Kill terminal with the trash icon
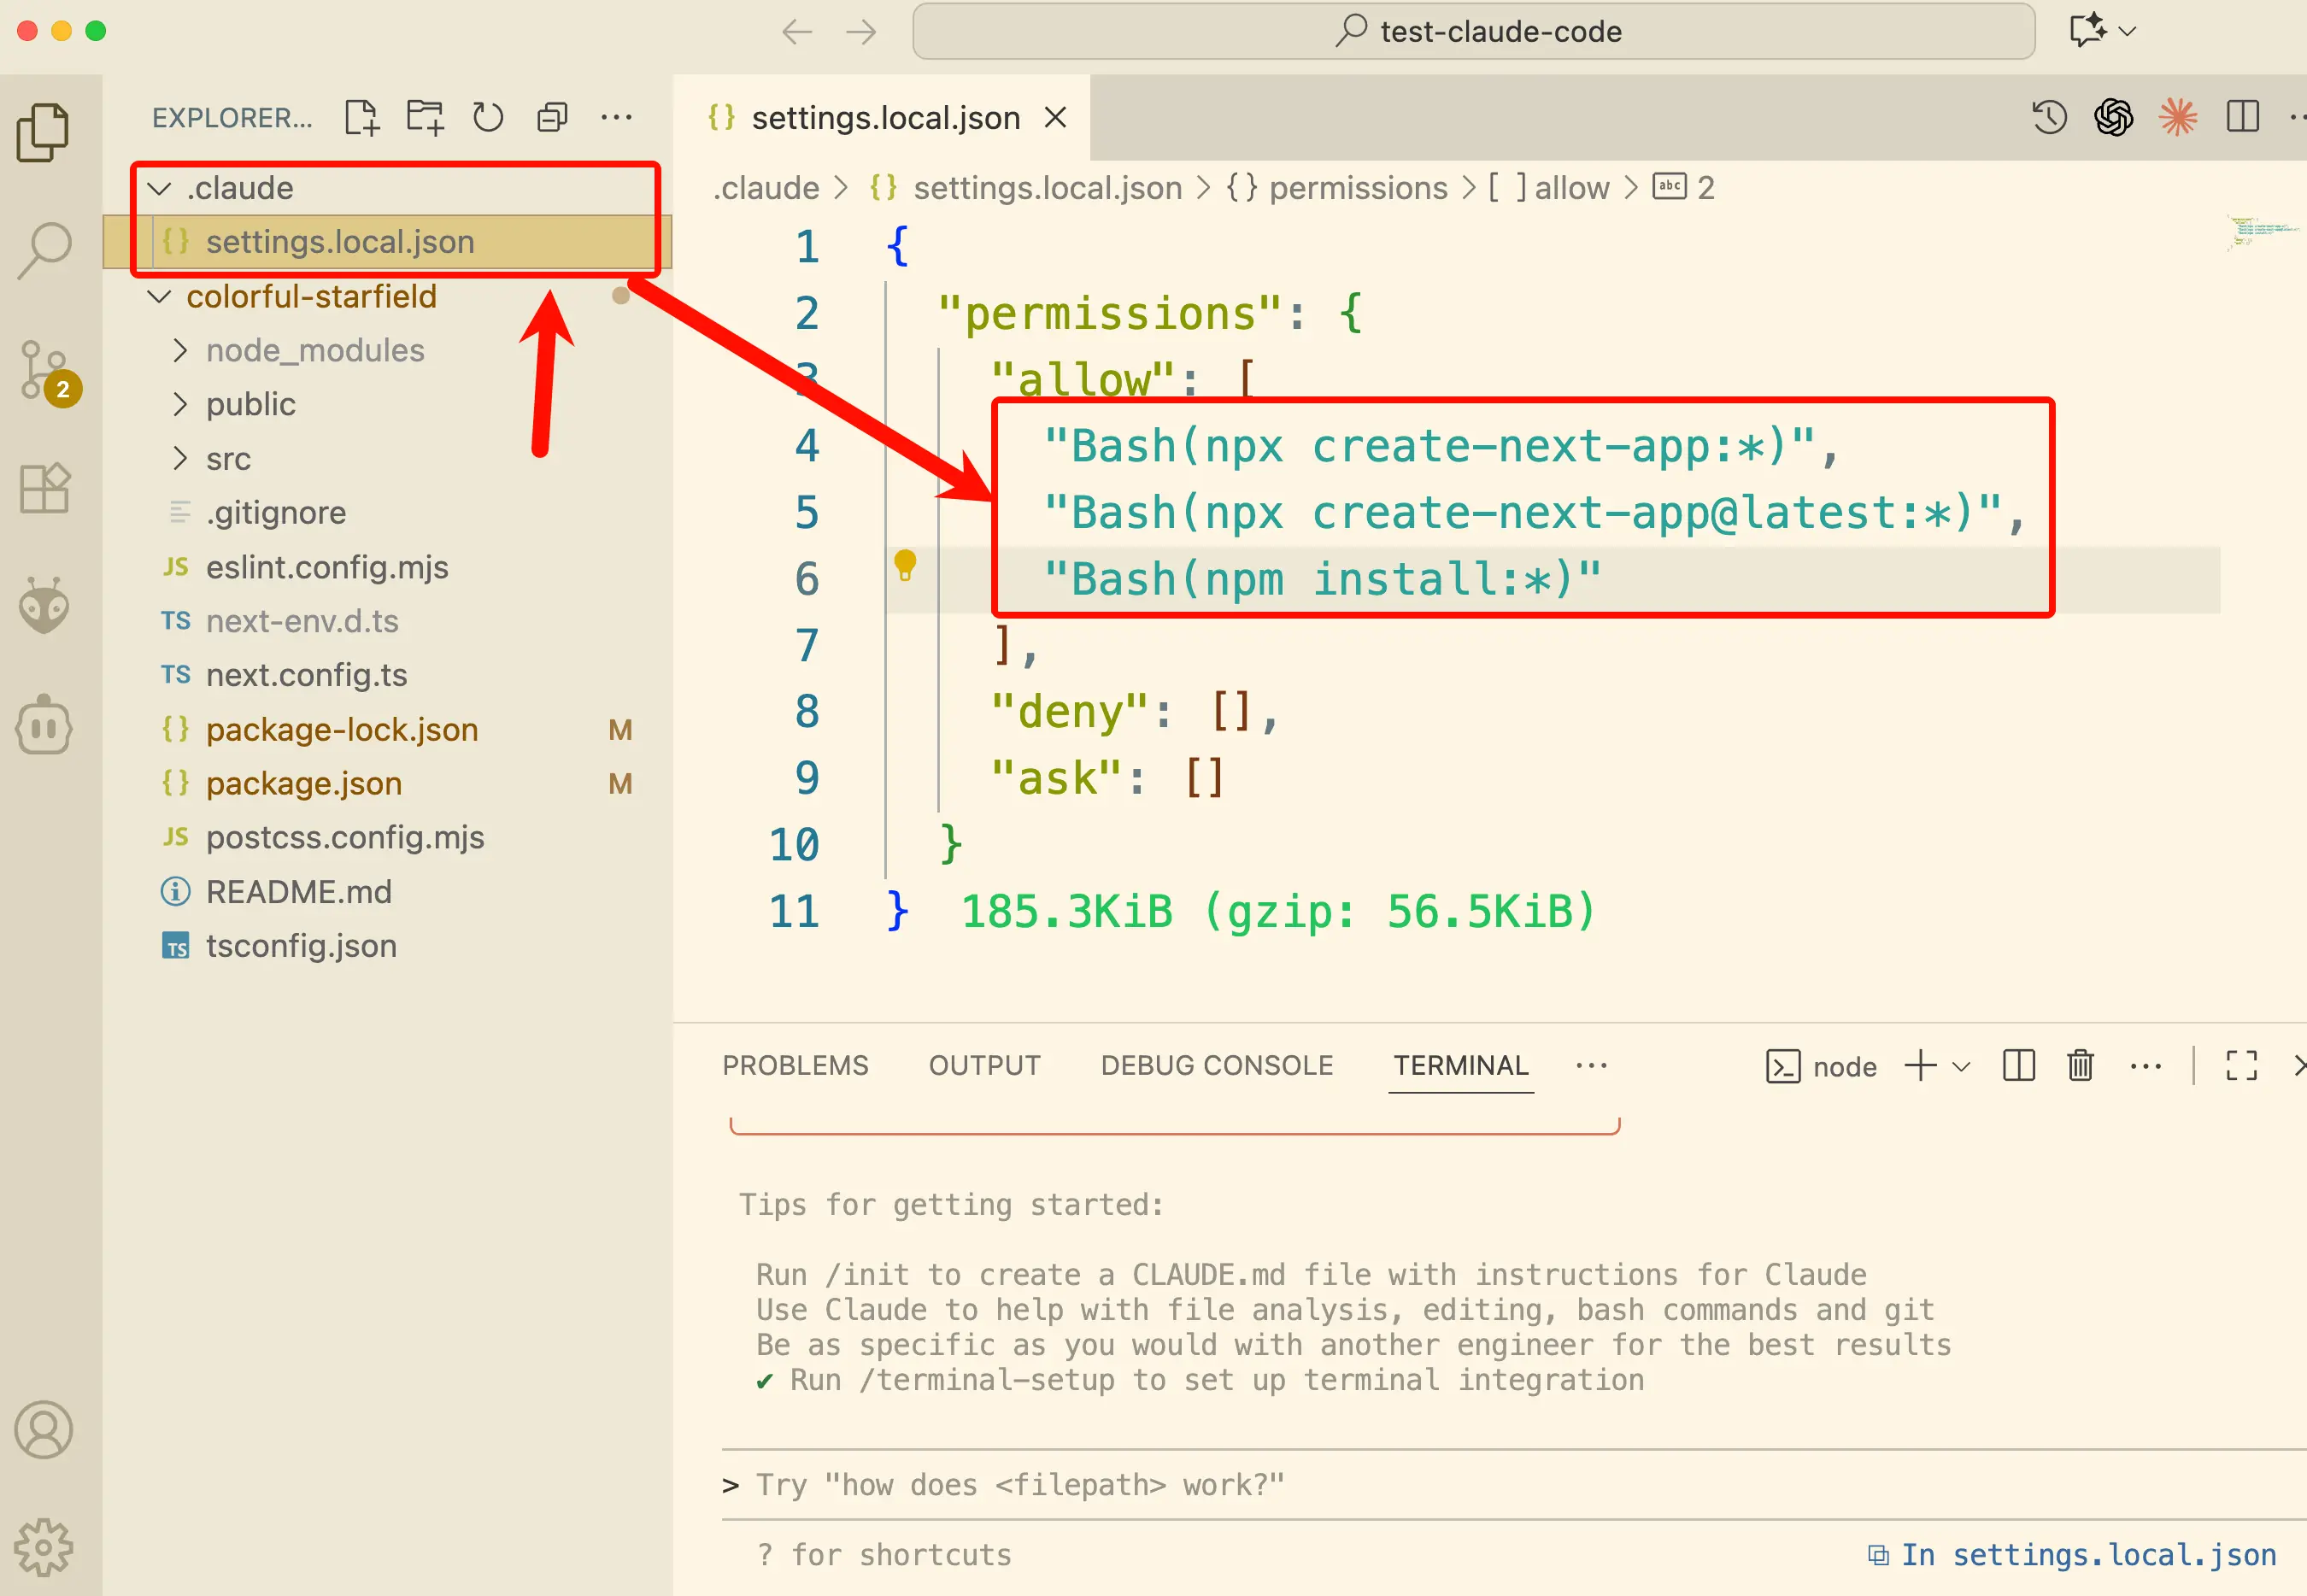The image size is (2307, 1596). click(x=2080, y=1065)
